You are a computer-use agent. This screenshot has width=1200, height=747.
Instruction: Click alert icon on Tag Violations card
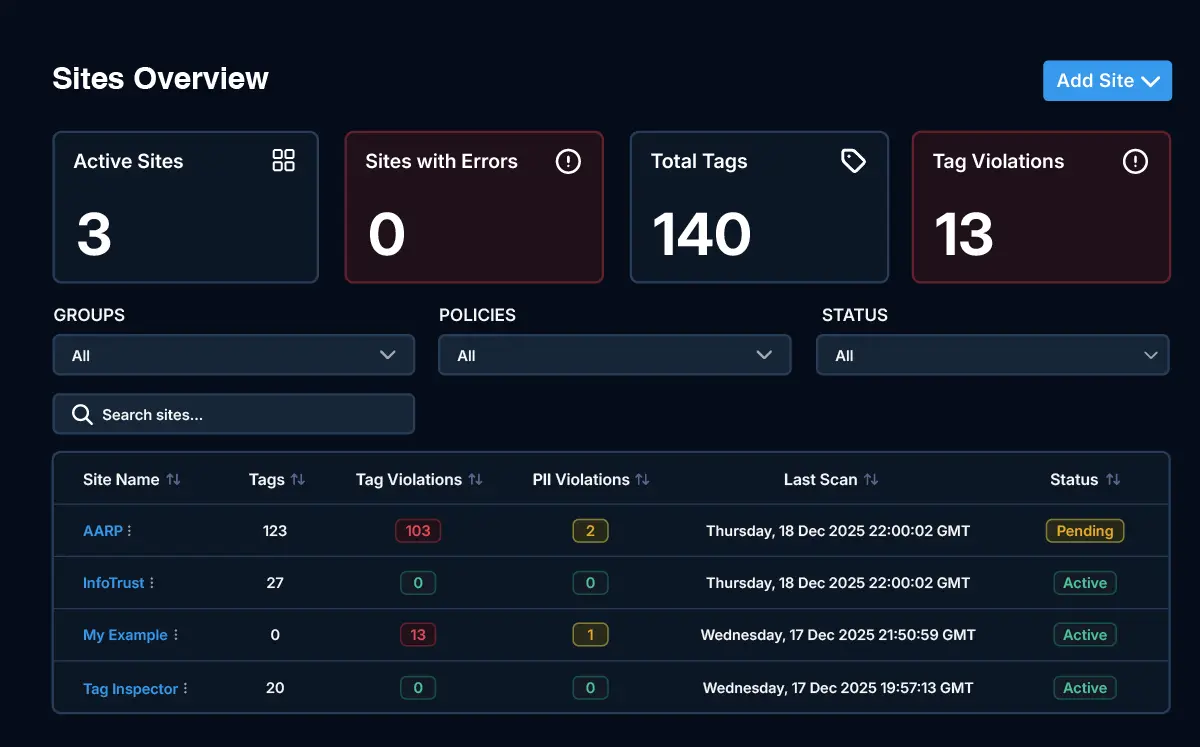click(1135, 161)
